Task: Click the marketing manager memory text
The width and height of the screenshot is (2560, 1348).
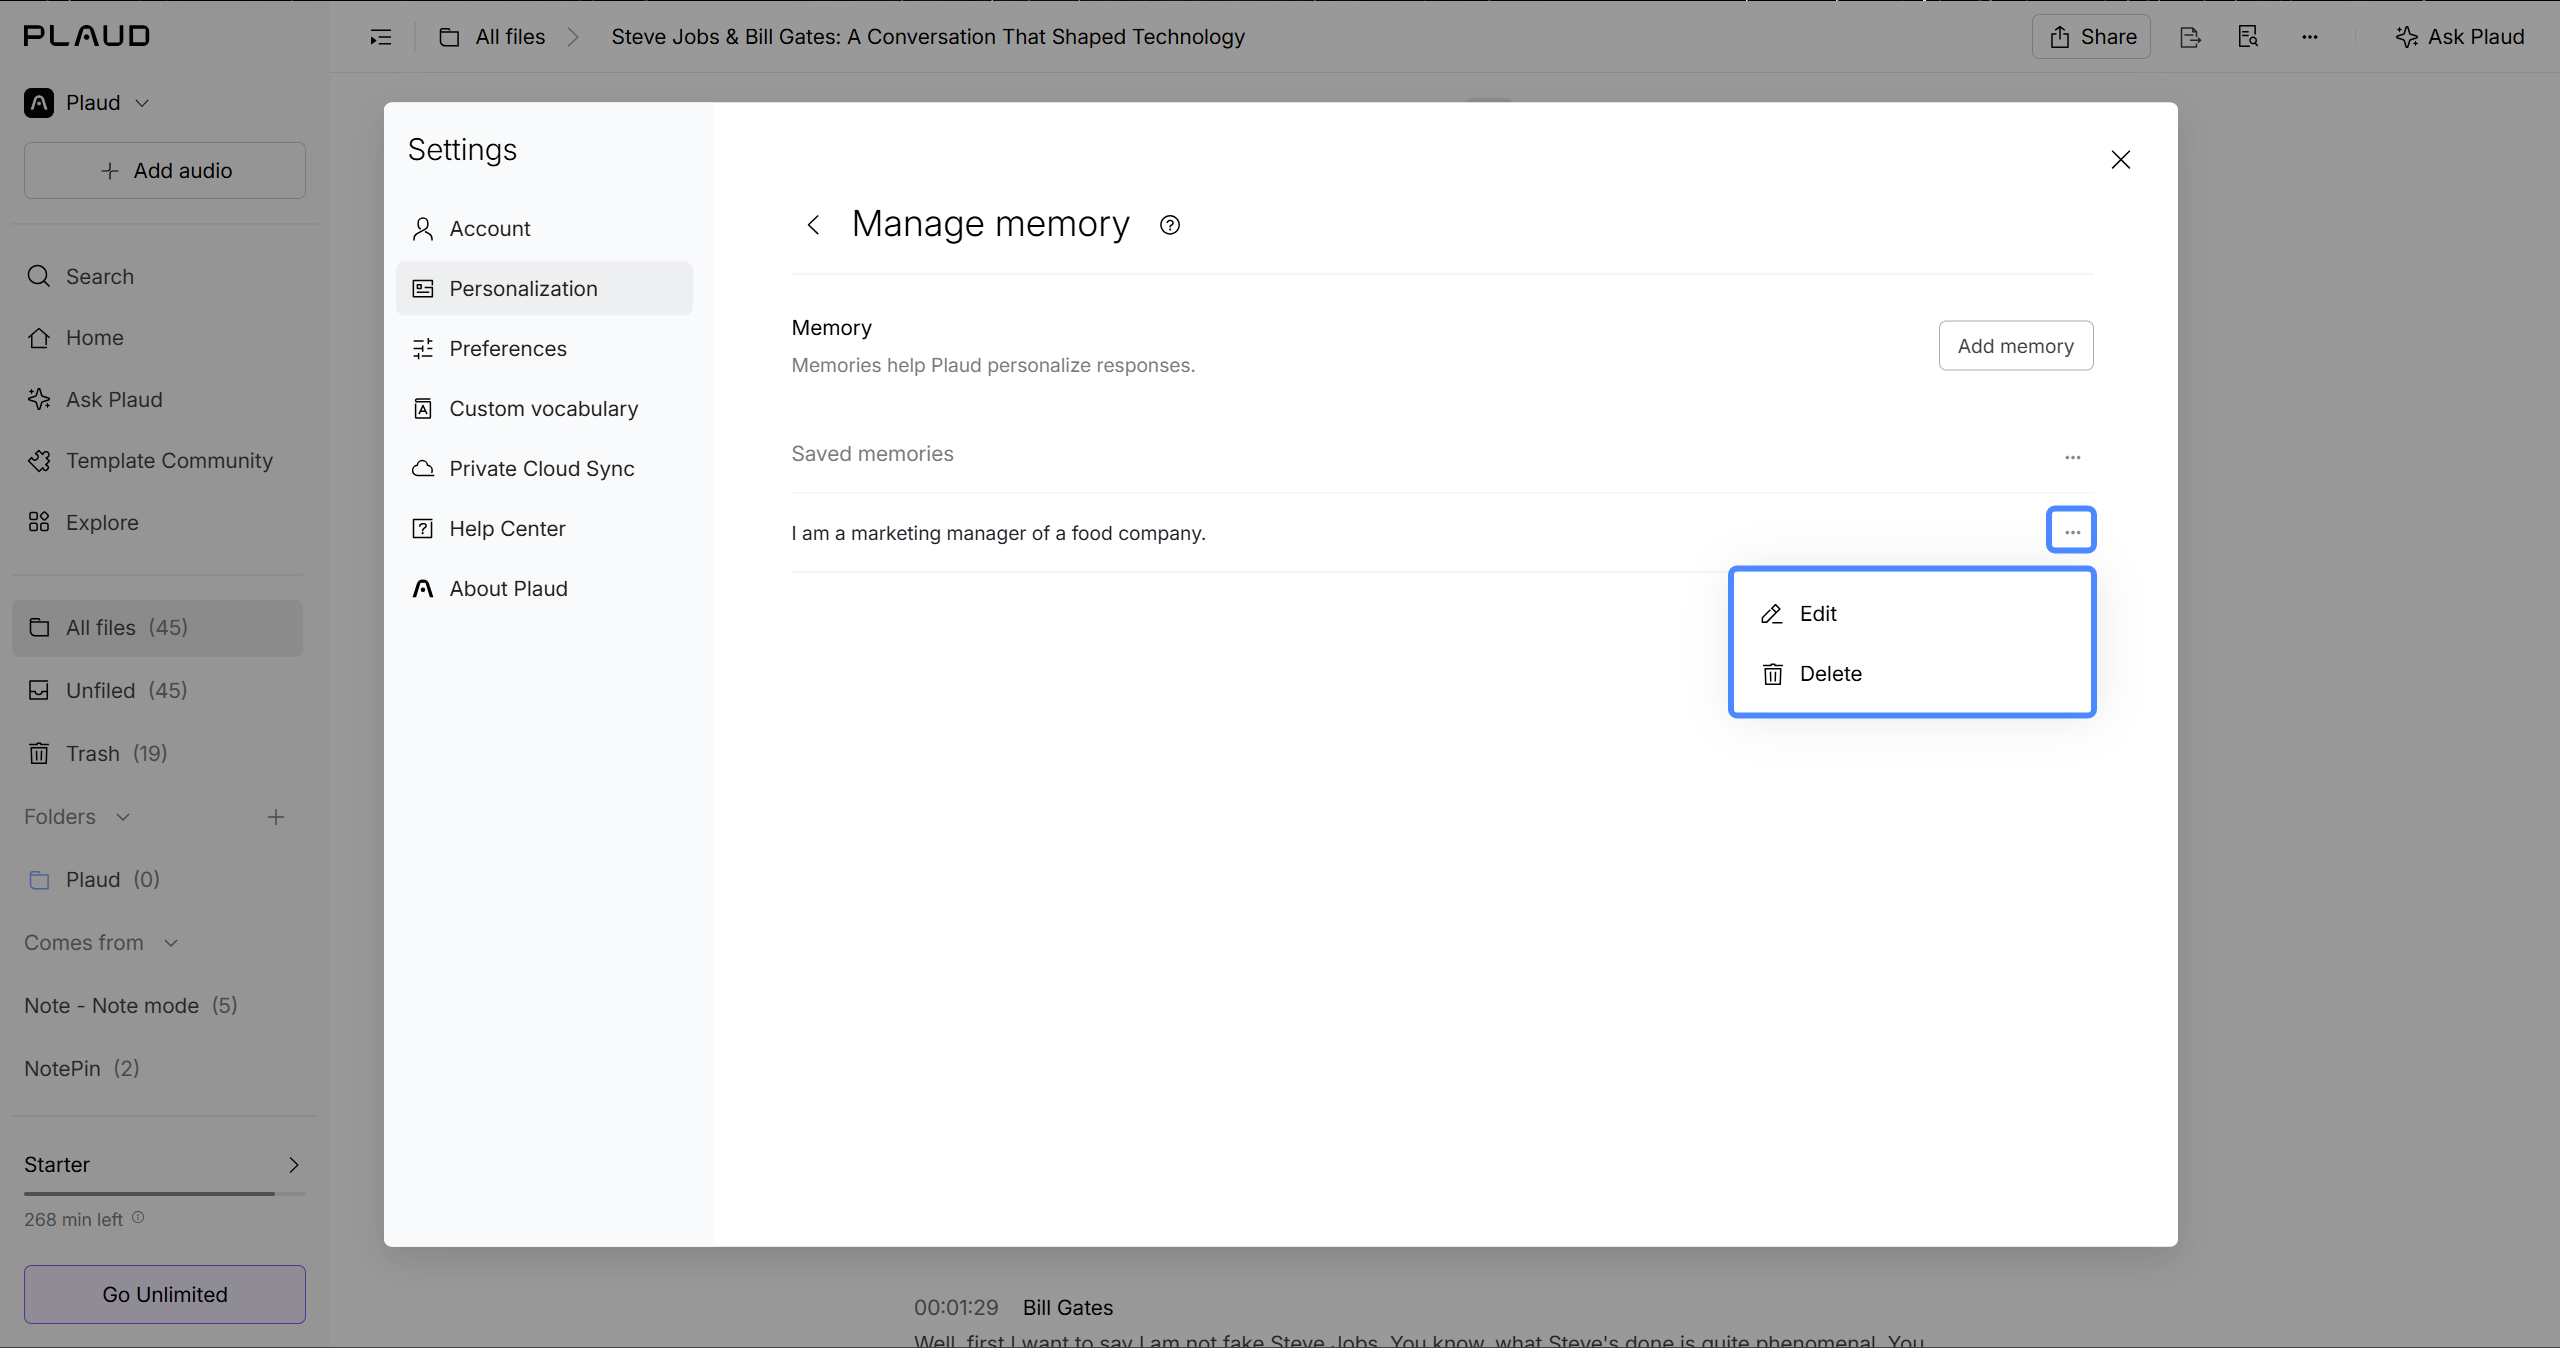Action: coord(999,533)
